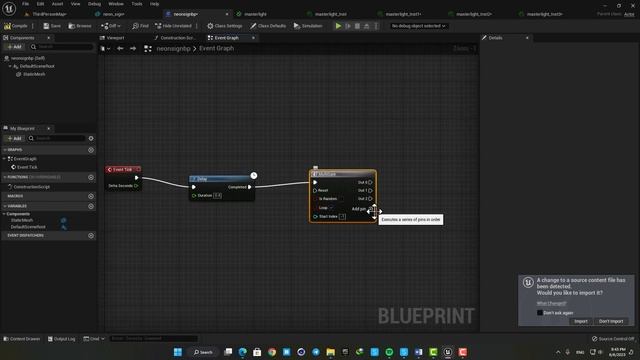The image size is (640, 360).
Task: Save the blueprint with the Save button
Action: 52,26
